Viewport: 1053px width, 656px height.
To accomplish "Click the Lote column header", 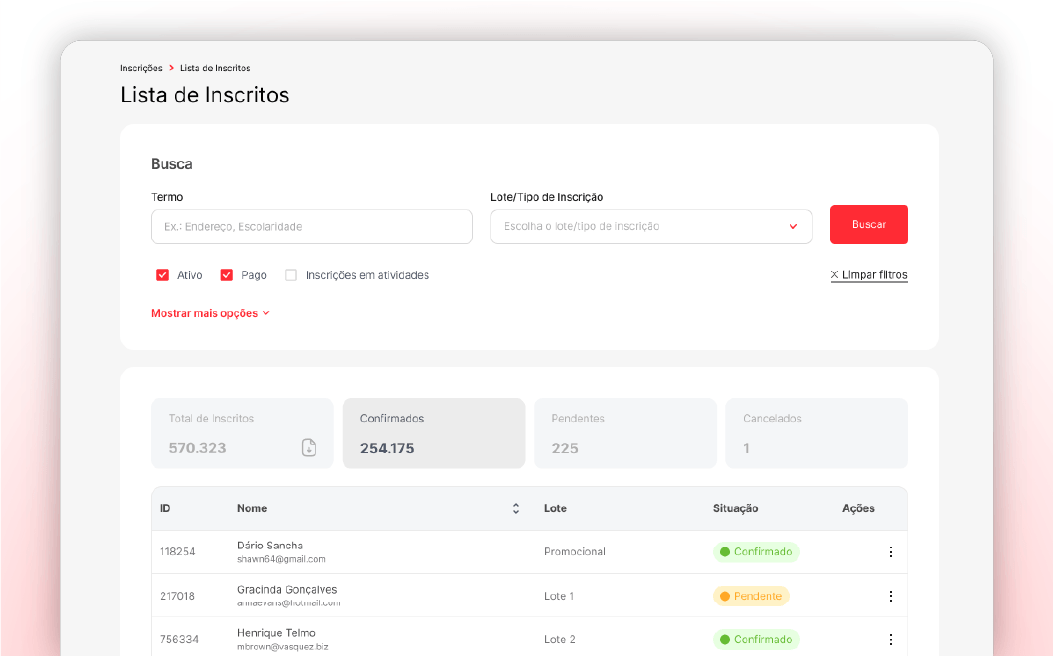I will point(555,508).
